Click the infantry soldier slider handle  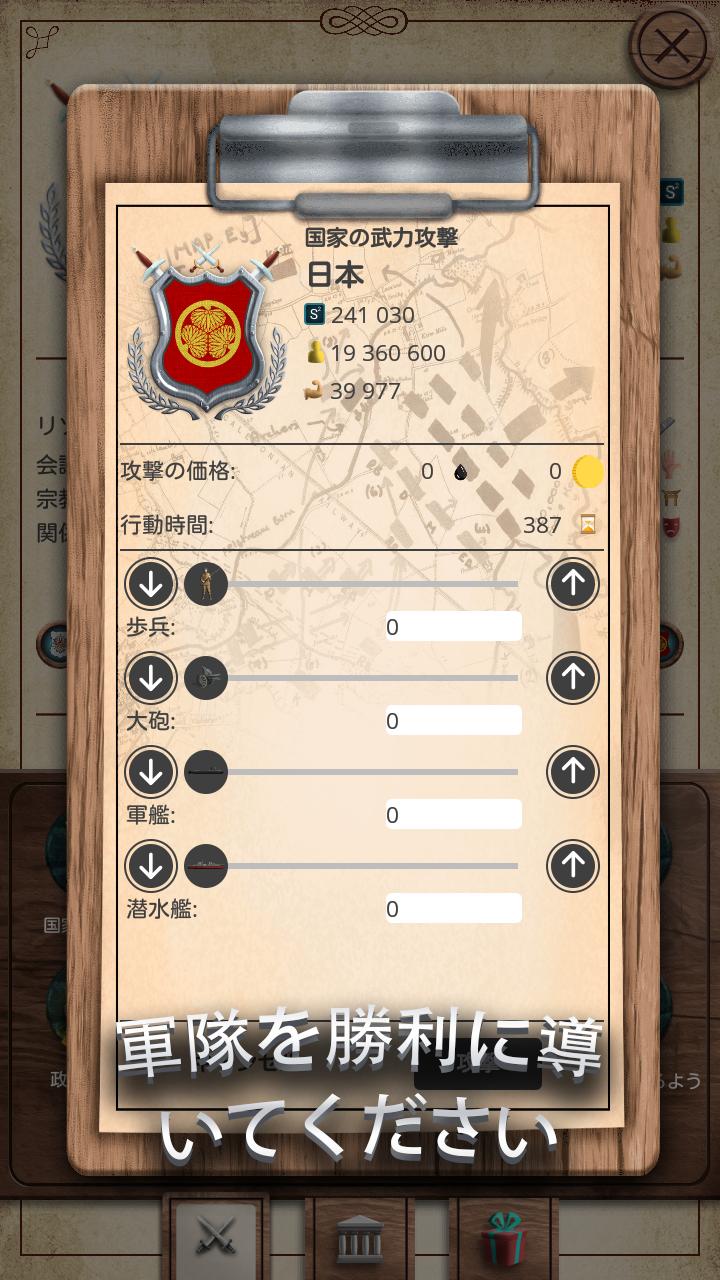pos(206,584)
